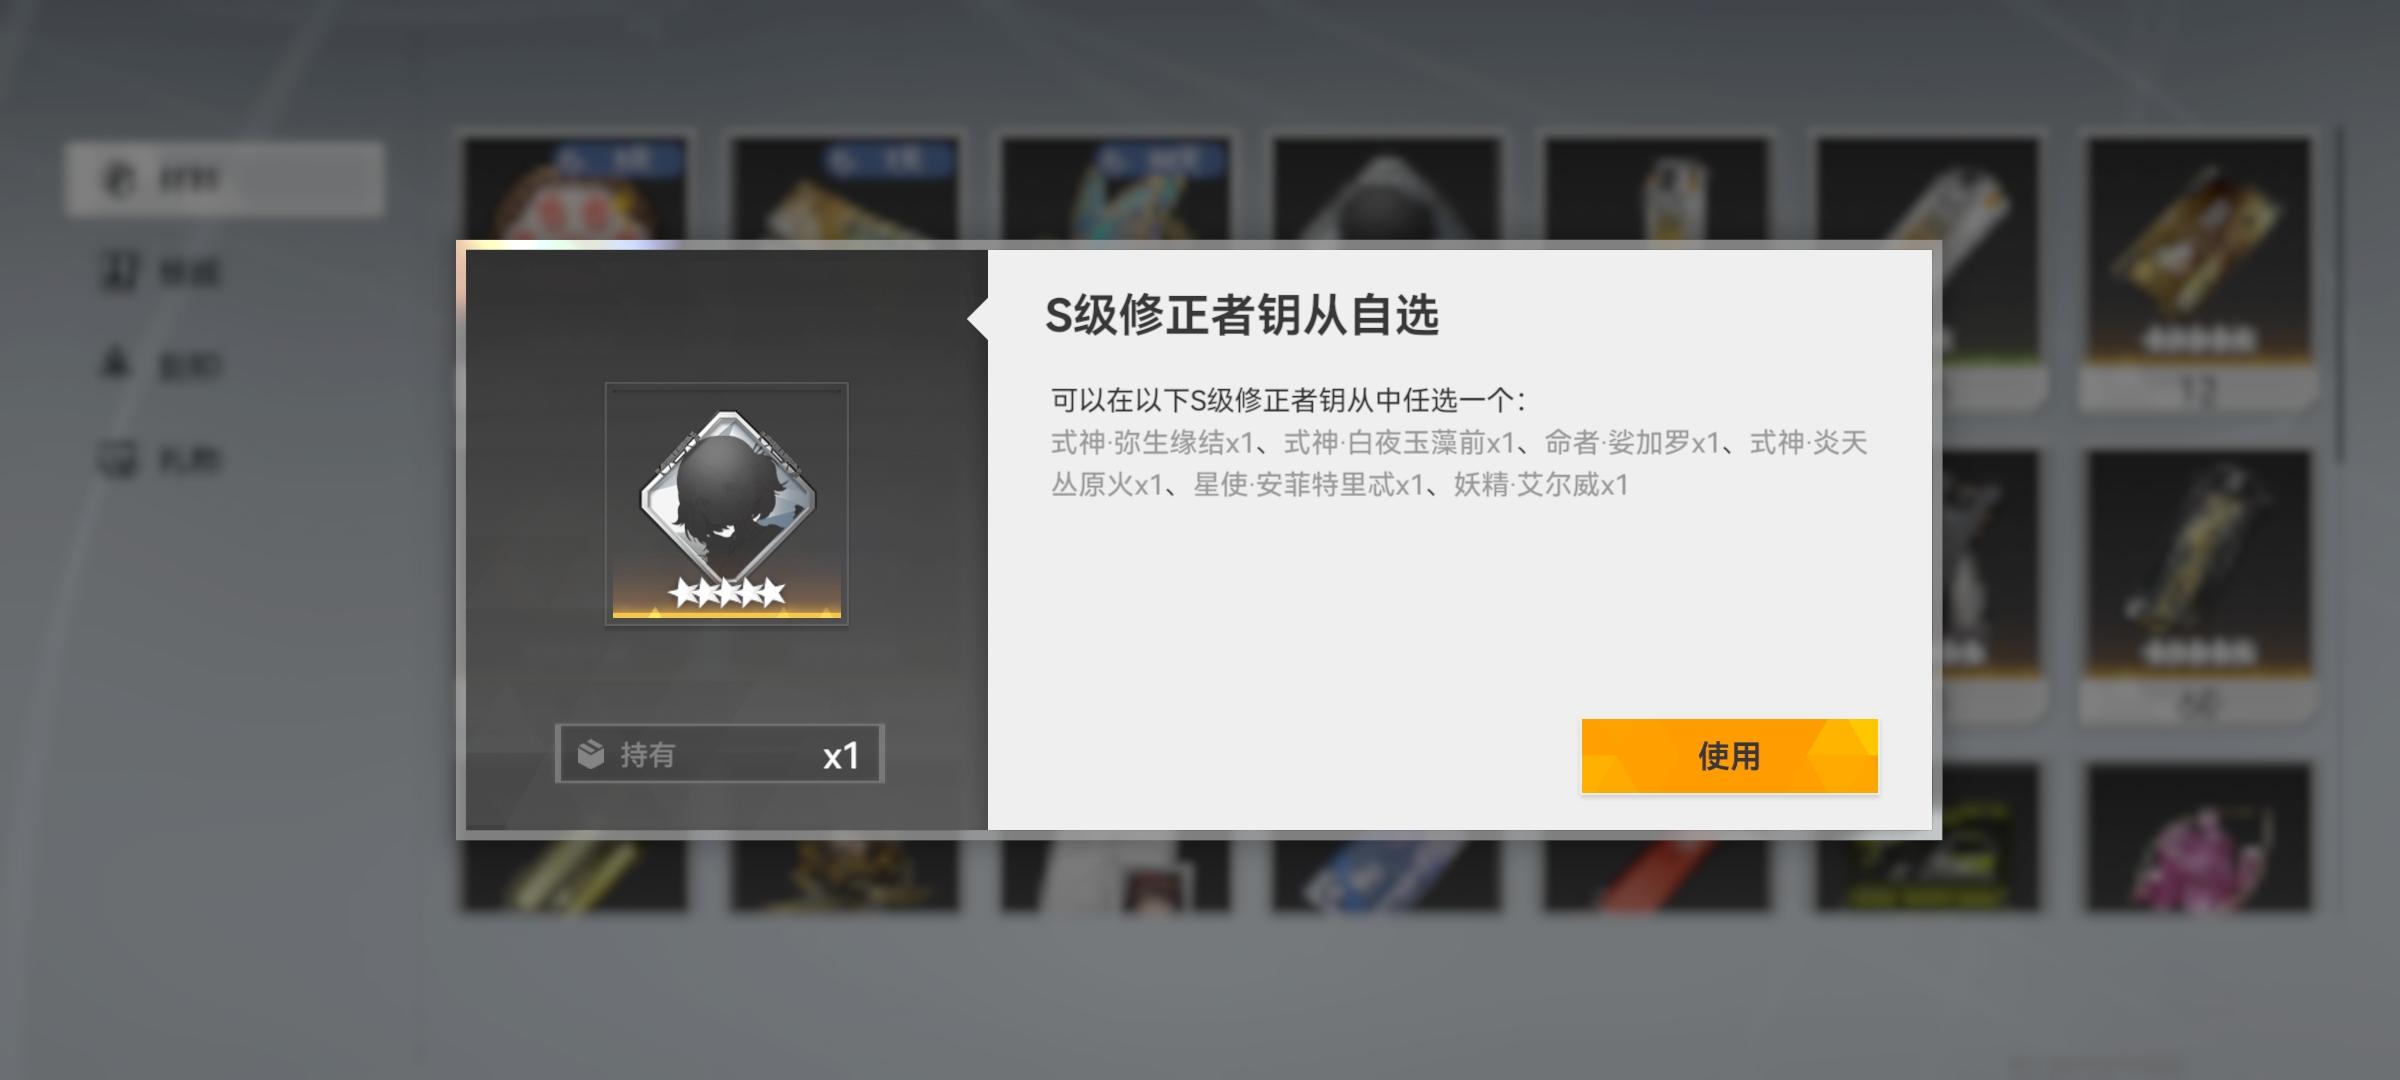The height and width of the screenshot is (1080, 2400).
Task: Click the pink flower item in bottom row
Action: (x=2199, y=837)
